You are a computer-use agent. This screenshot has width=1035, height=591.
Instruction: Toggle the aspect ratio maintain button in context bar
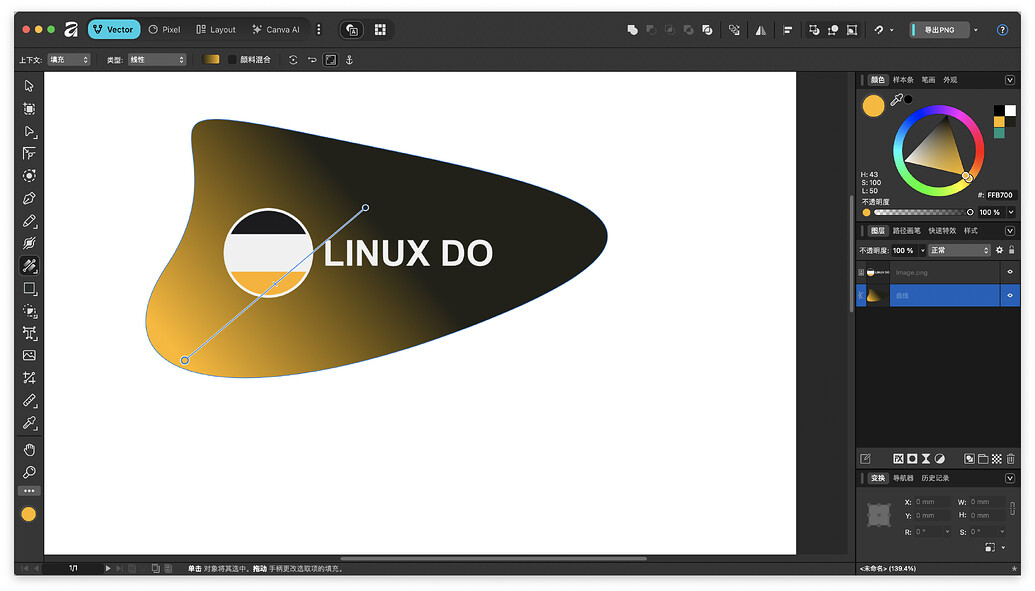click(x=331, y=60)
